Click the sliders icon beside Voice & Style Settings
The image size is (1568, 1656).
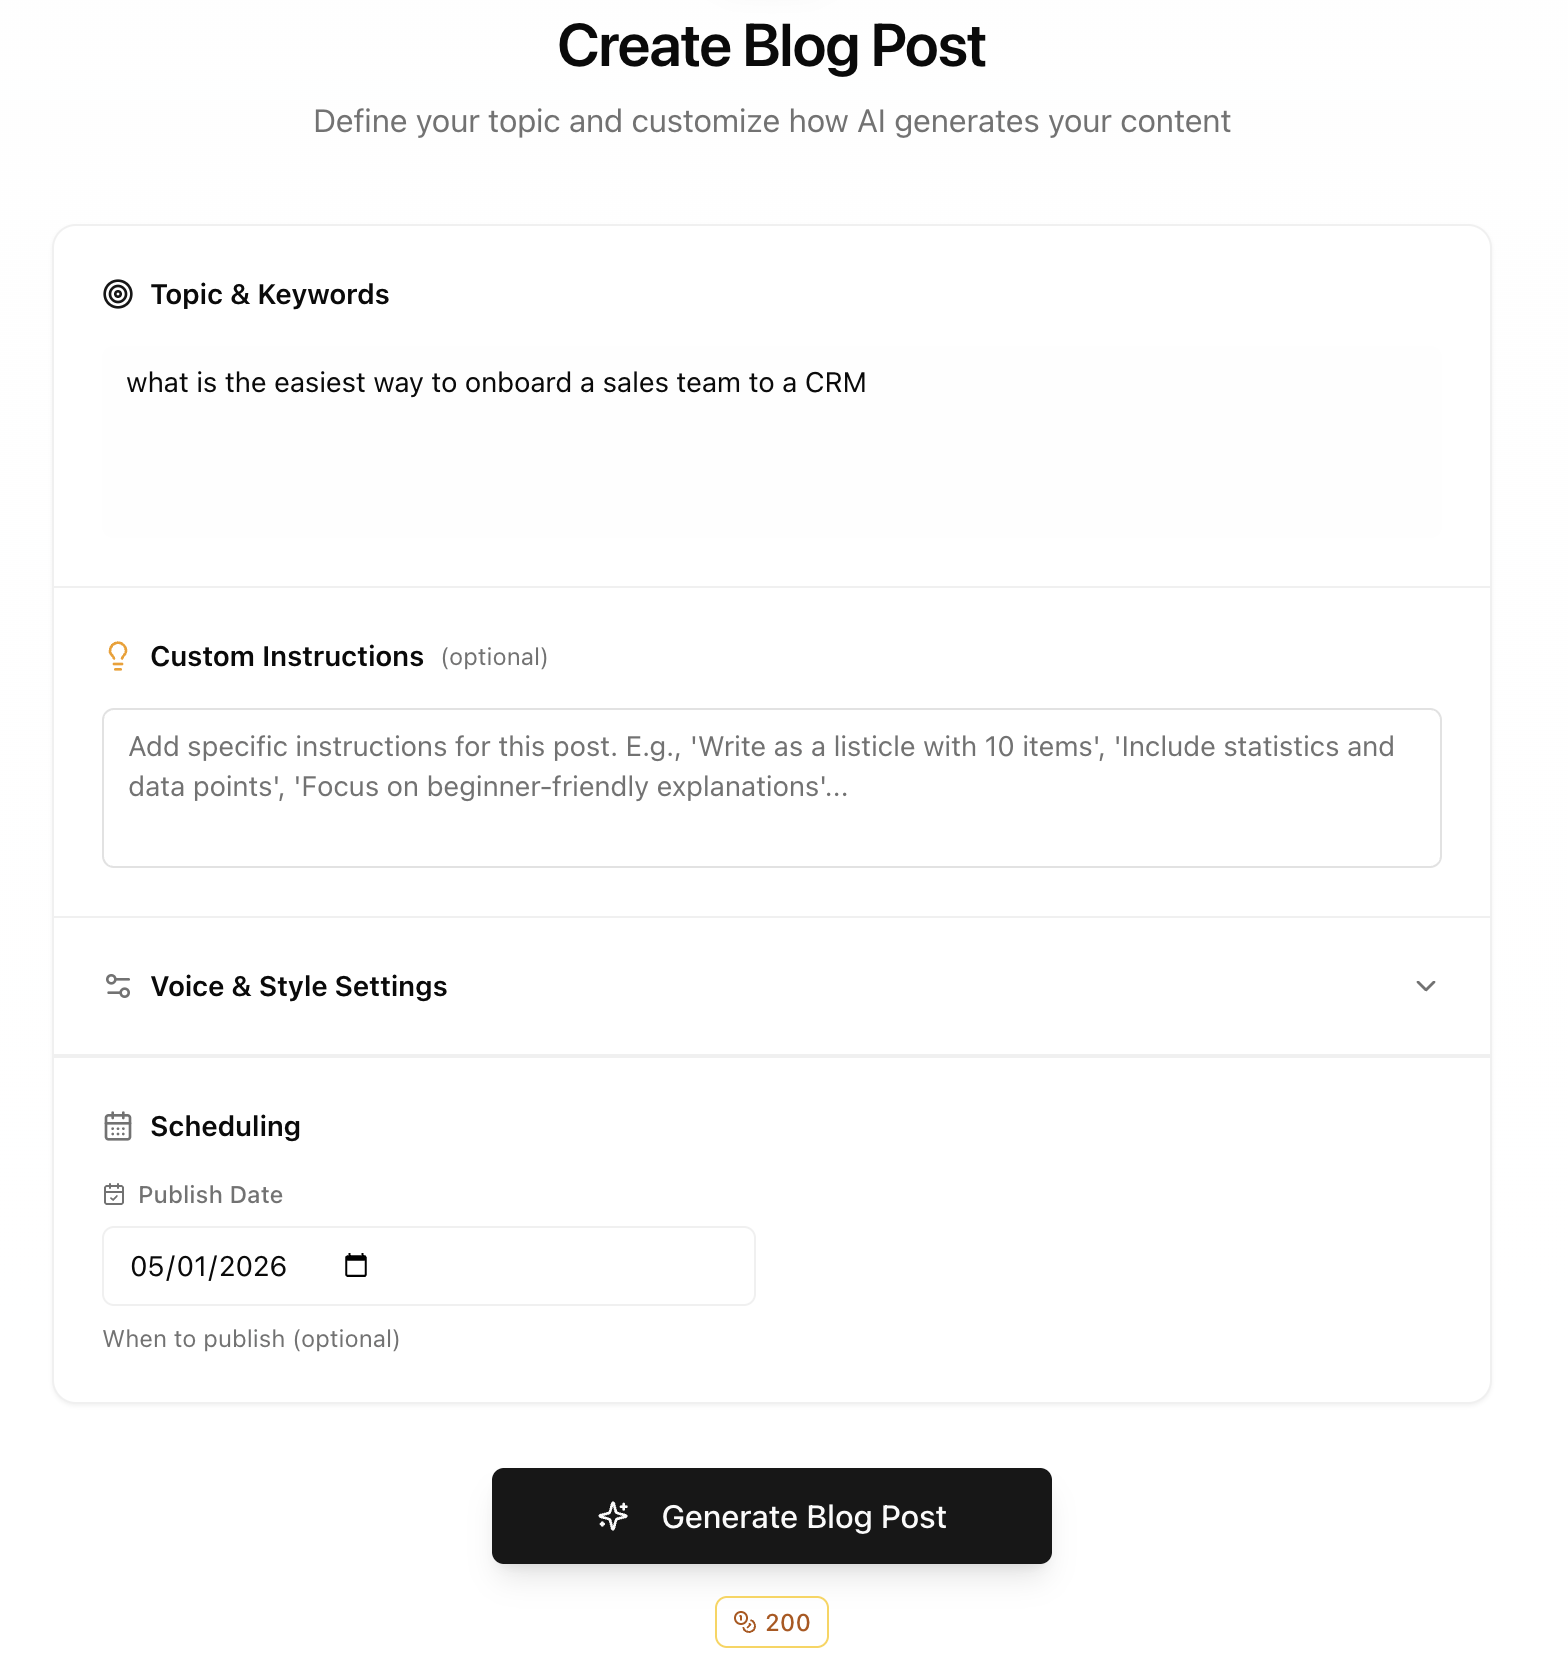coord(118,986)
